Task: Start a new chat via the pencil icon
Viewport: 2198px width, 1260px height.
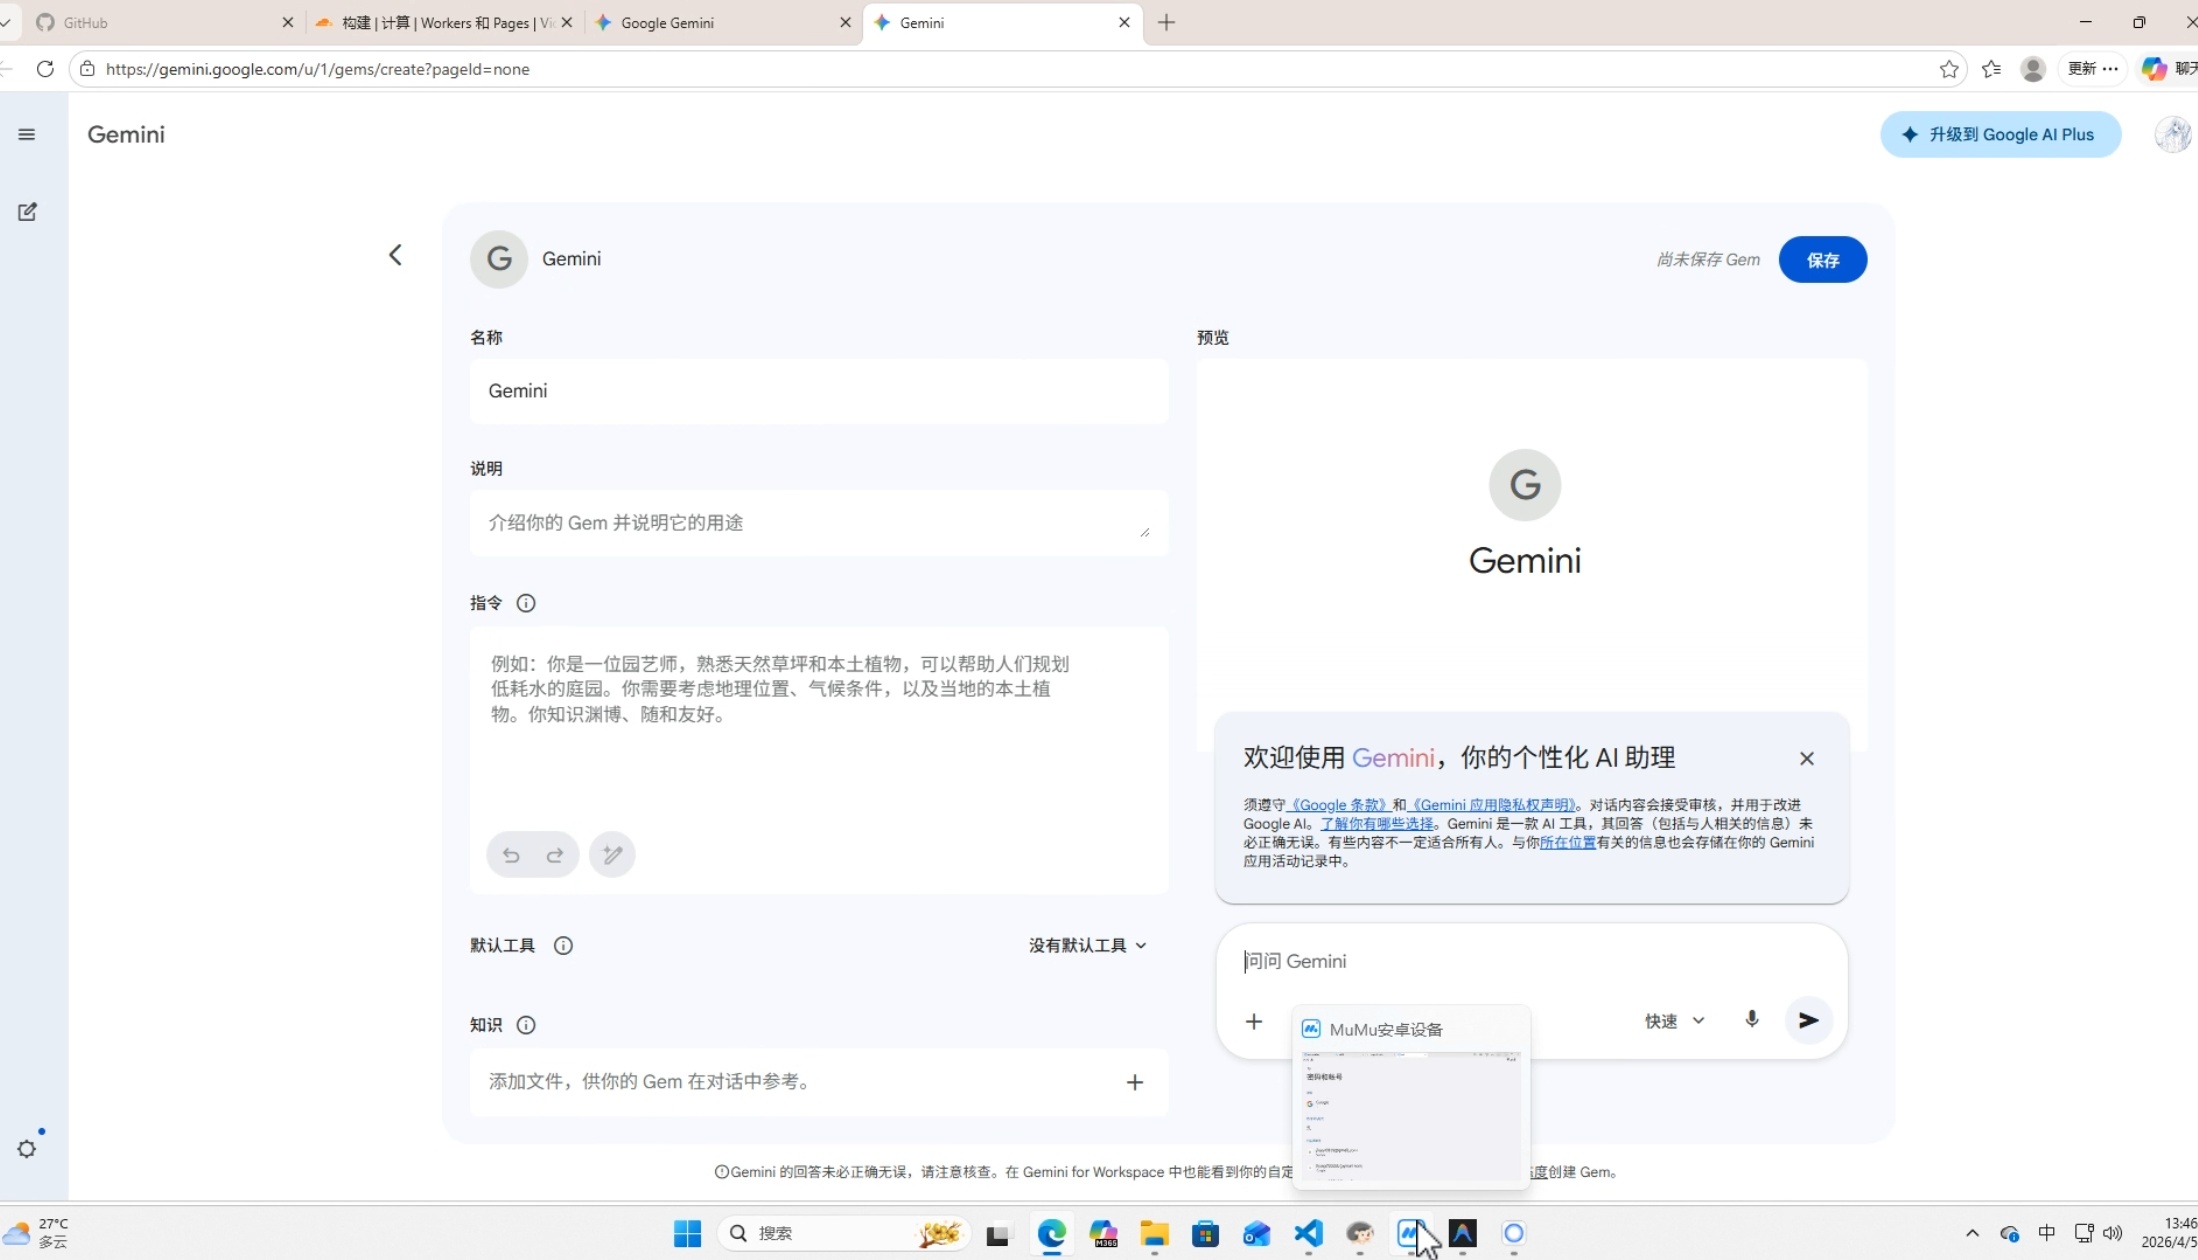Action: click(x=27, y=212)
